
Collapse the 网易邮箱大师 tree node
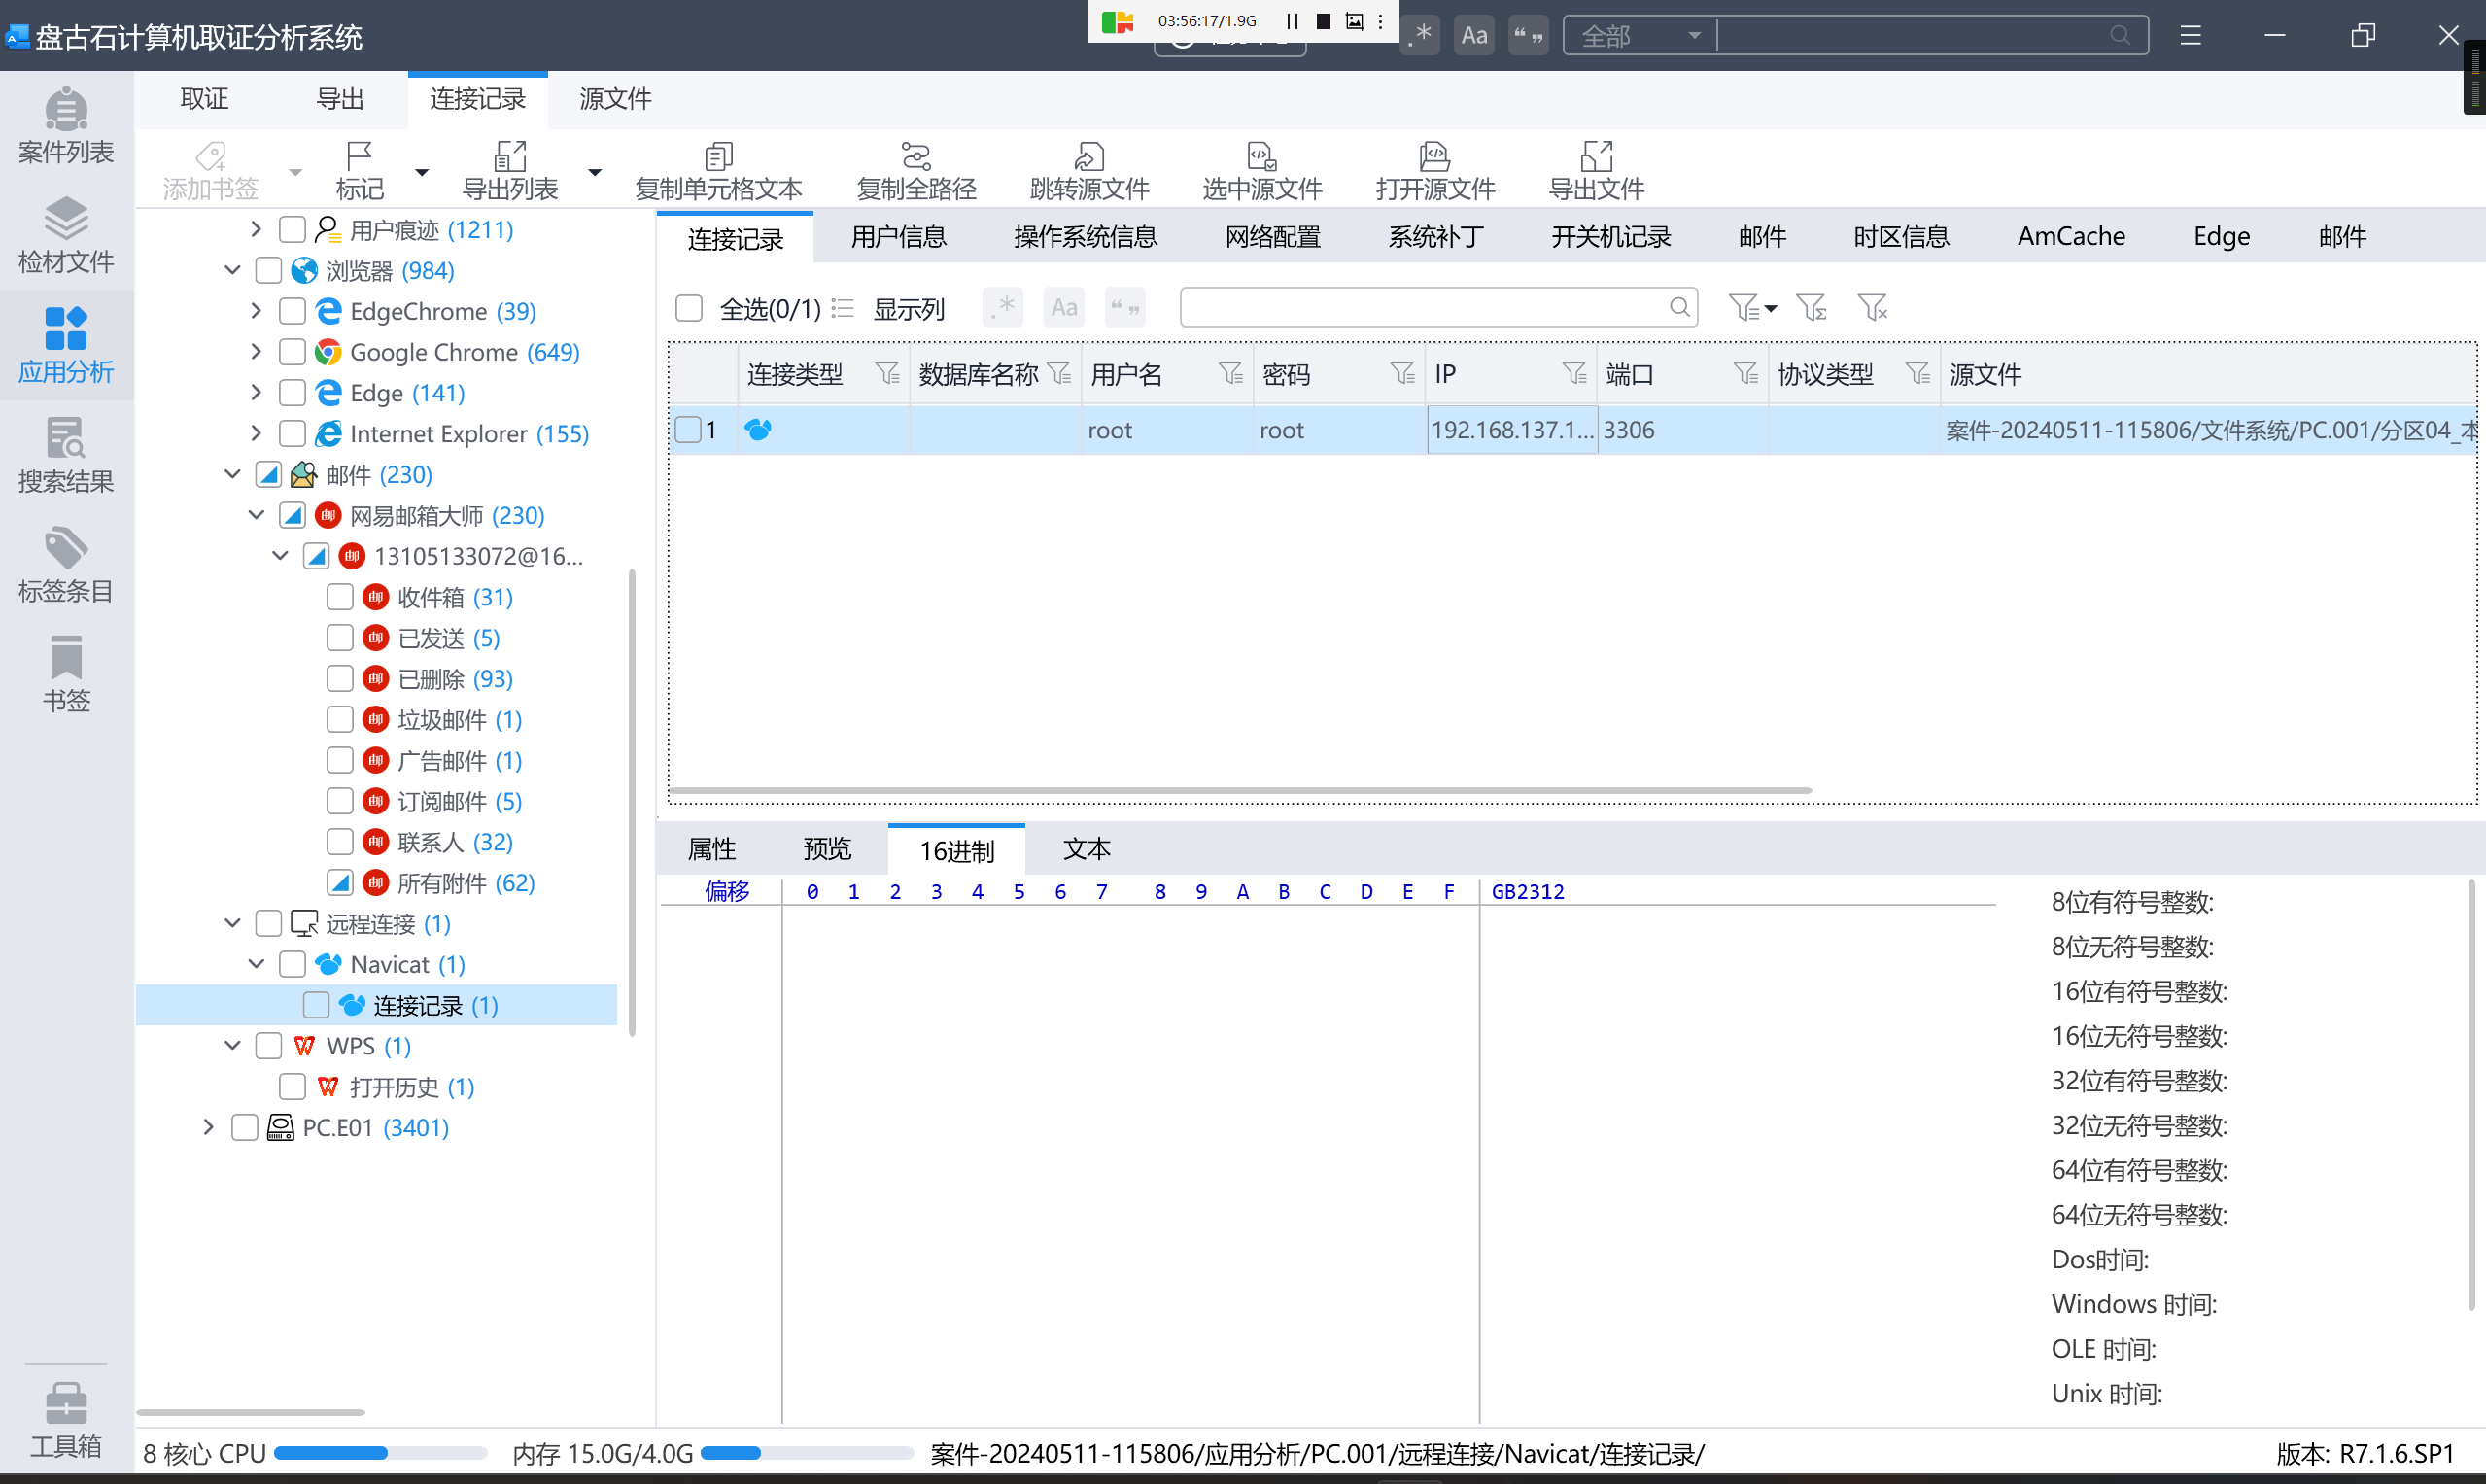tap(256, 515)
